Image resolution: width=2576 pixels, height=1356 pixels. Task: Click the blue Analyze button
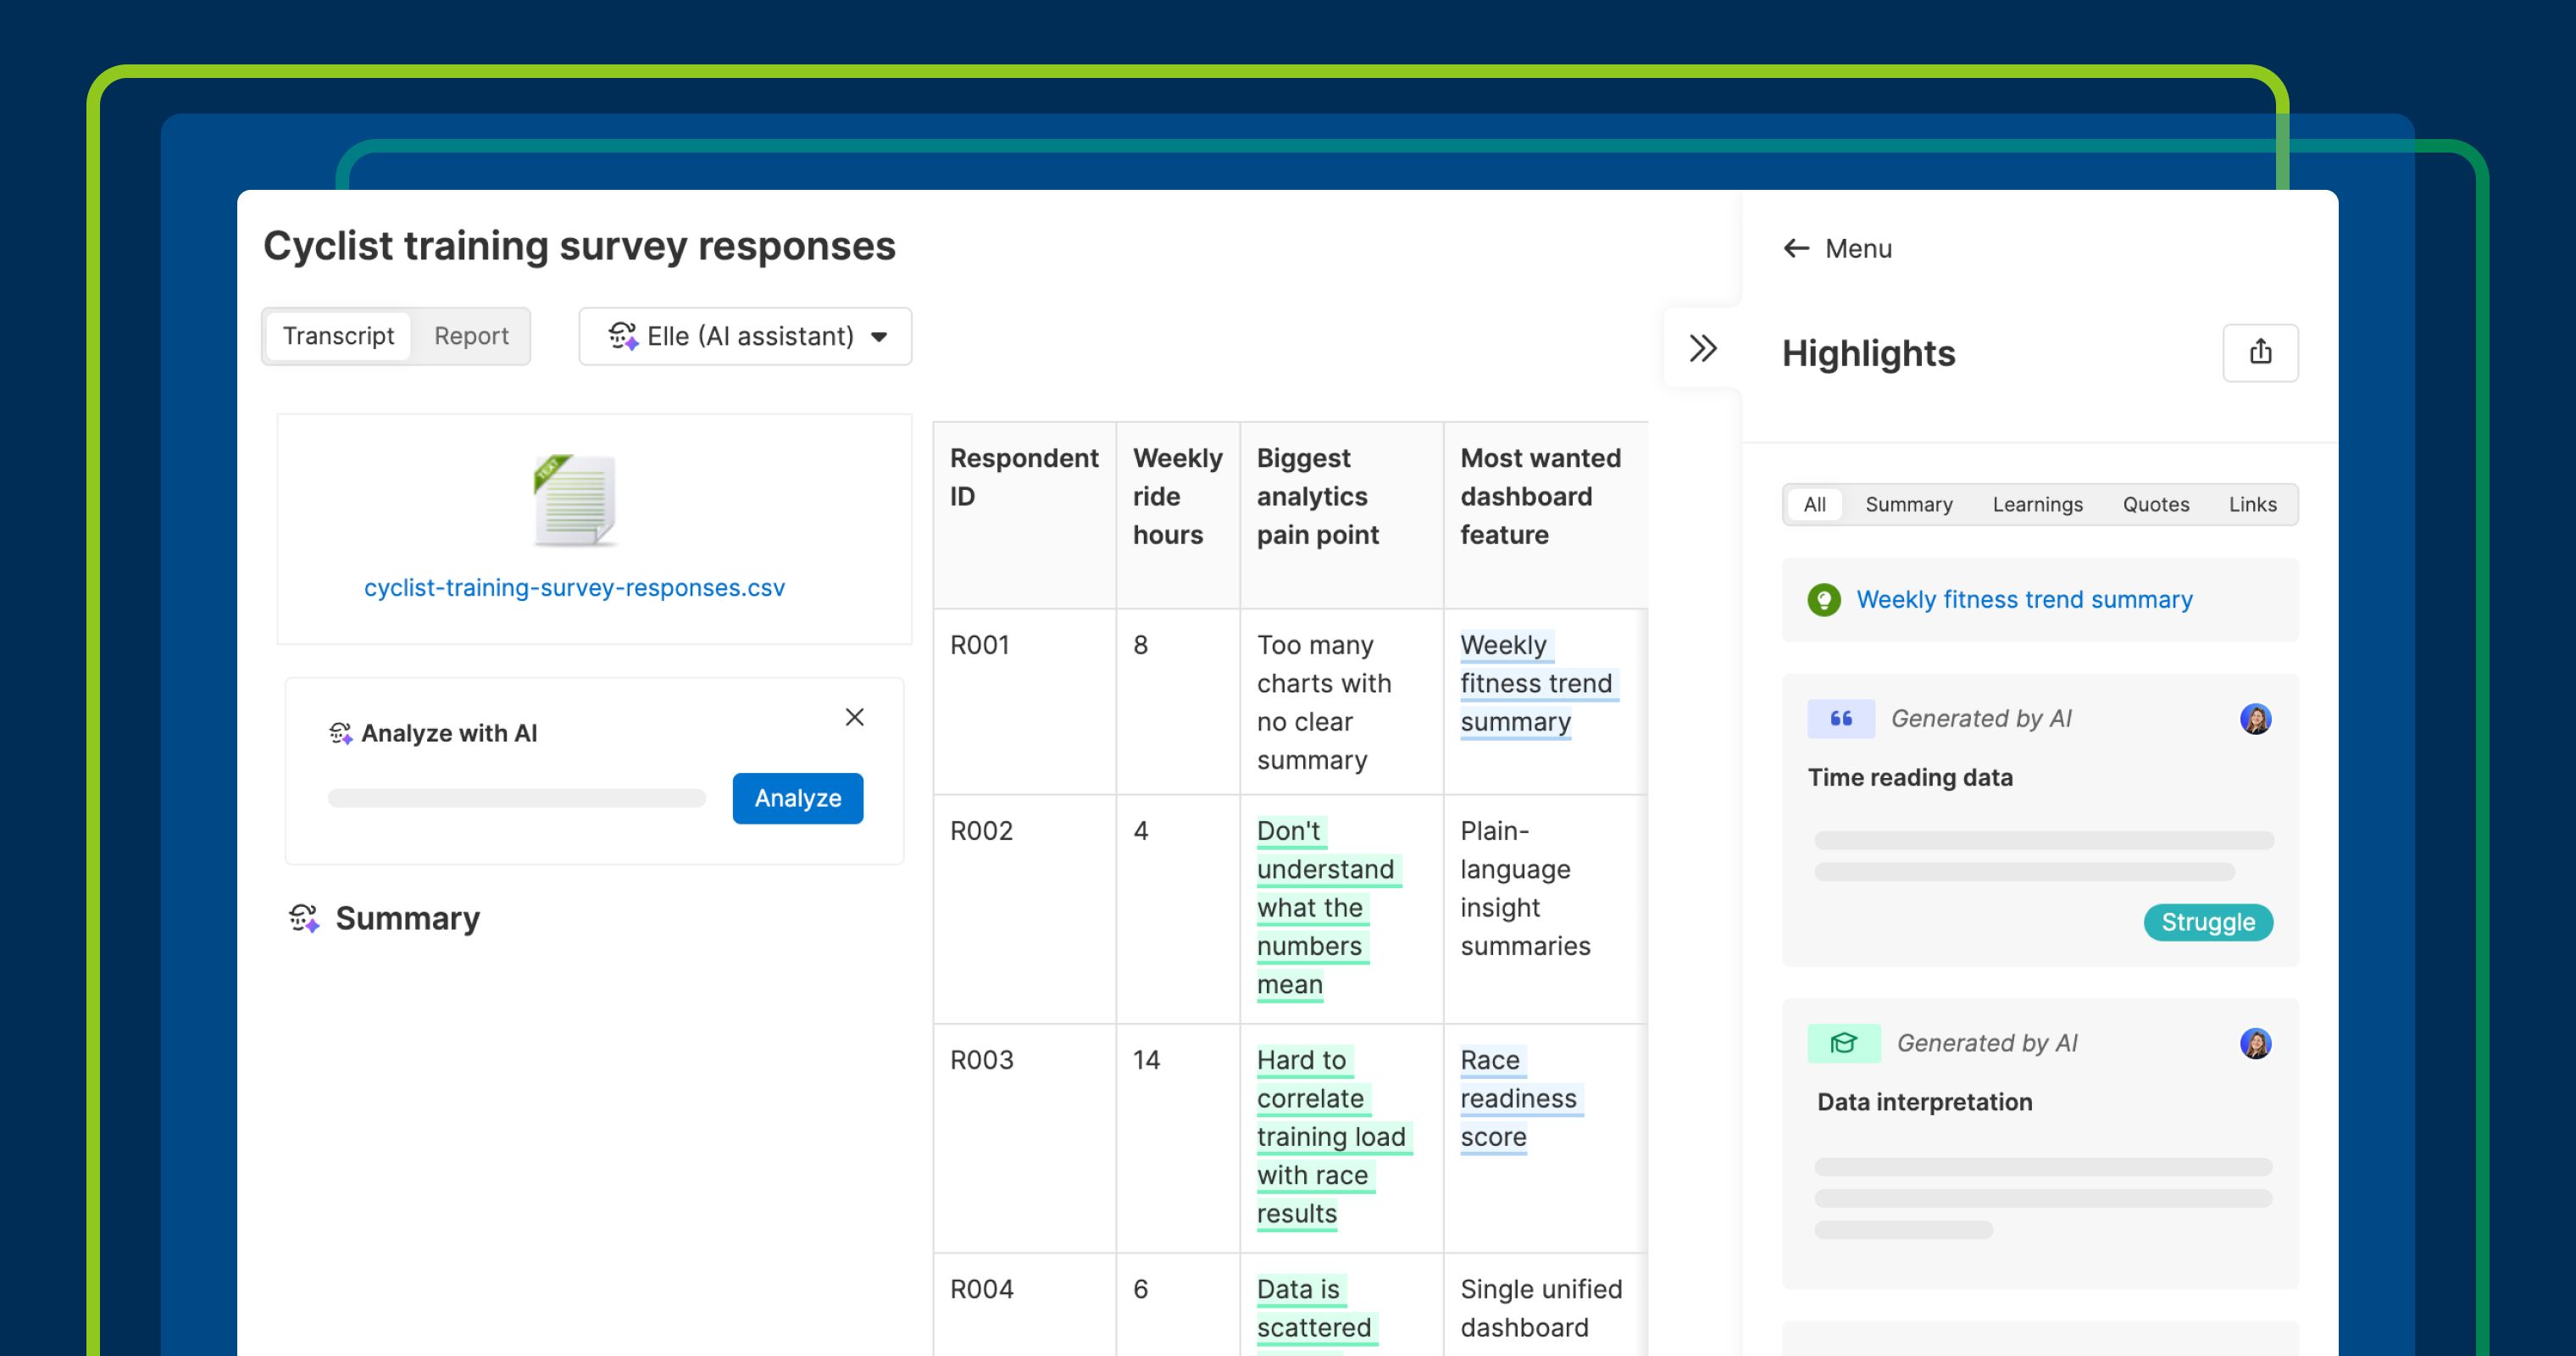click(797, 798)
